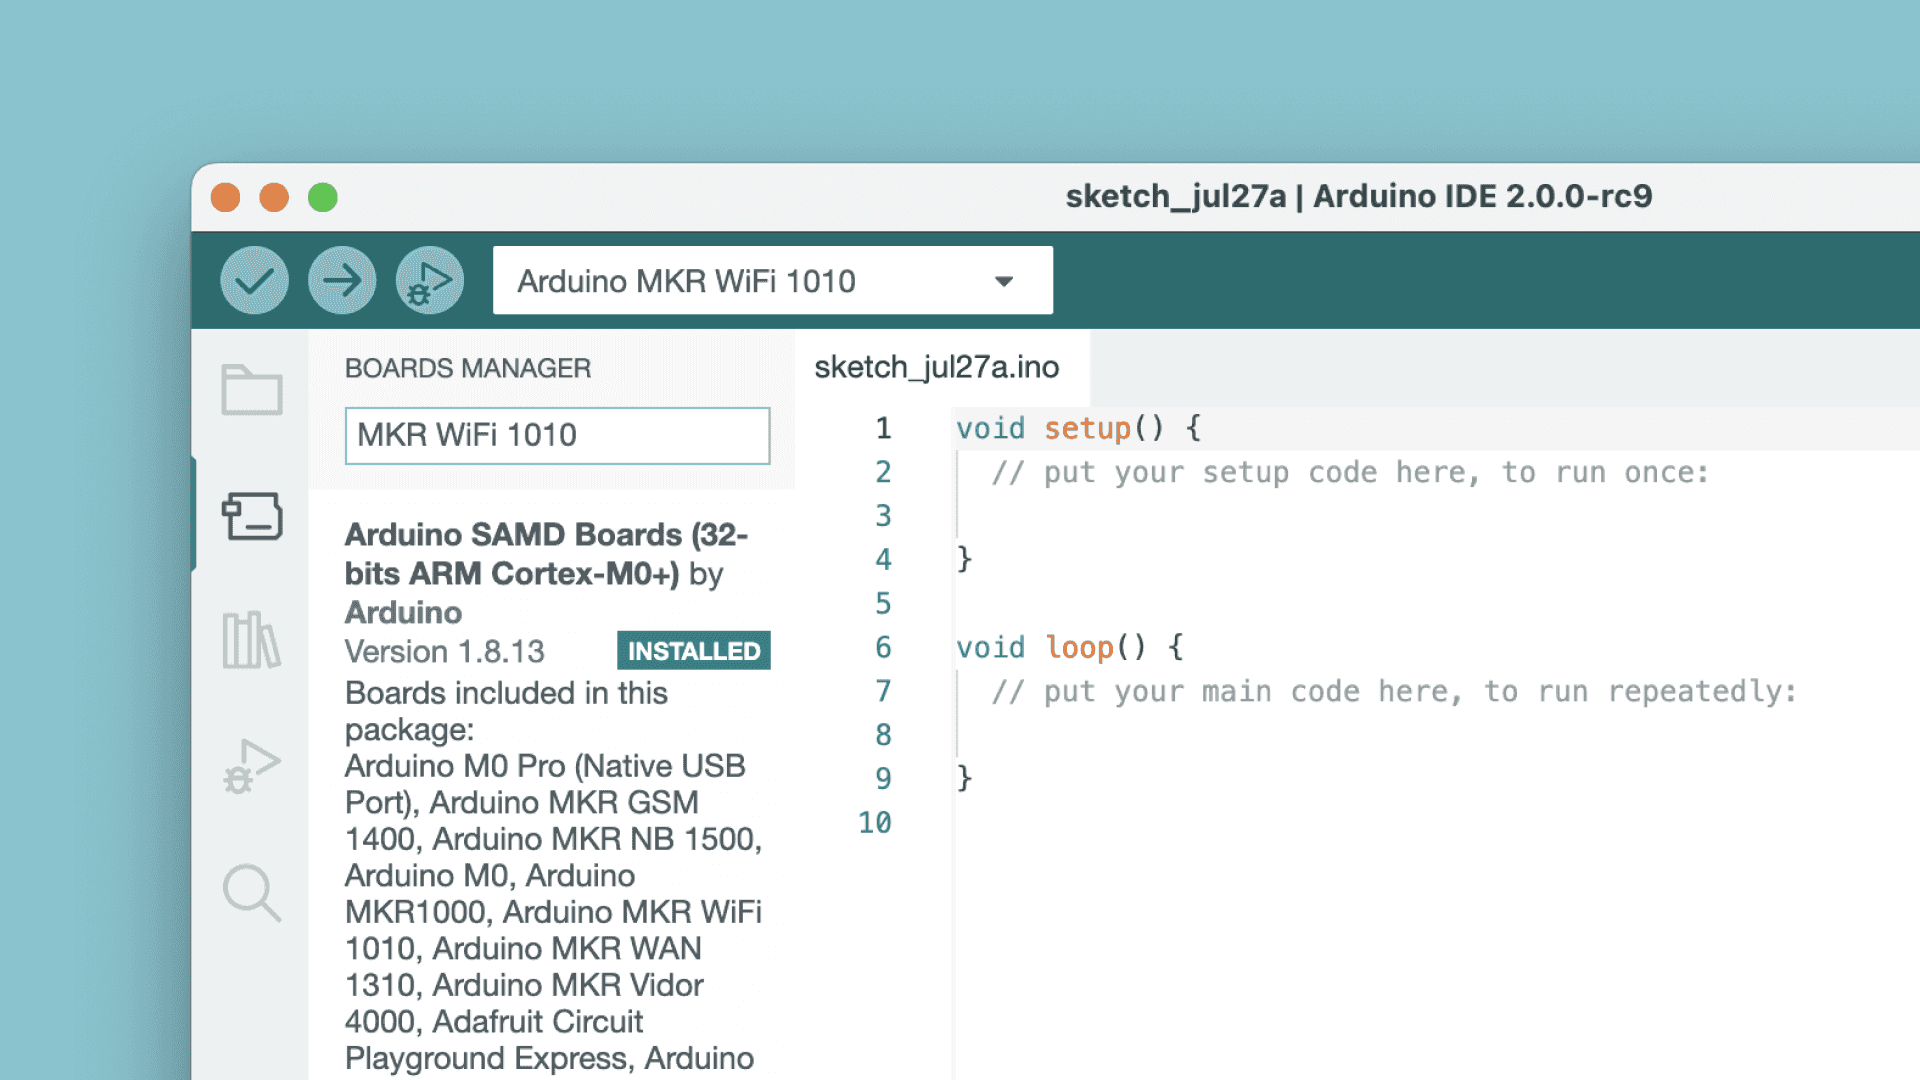Open the Search magnifier in sidebar
The width and height of the screenshot is (1920, 1080).
(251, 892)
